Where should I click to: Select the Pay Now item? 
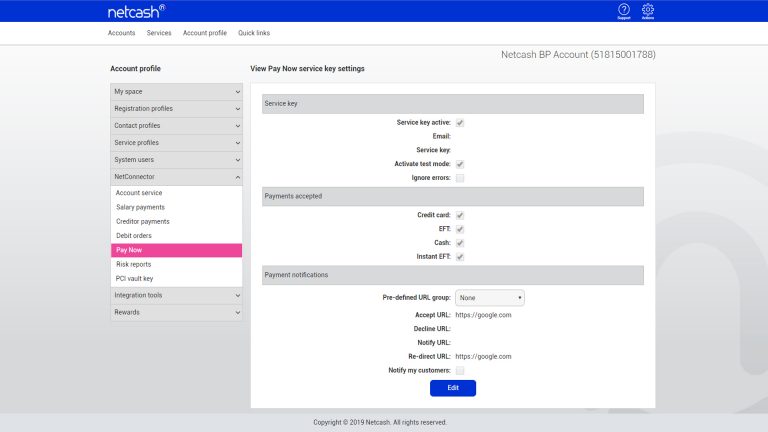click(x=176, y=250)
